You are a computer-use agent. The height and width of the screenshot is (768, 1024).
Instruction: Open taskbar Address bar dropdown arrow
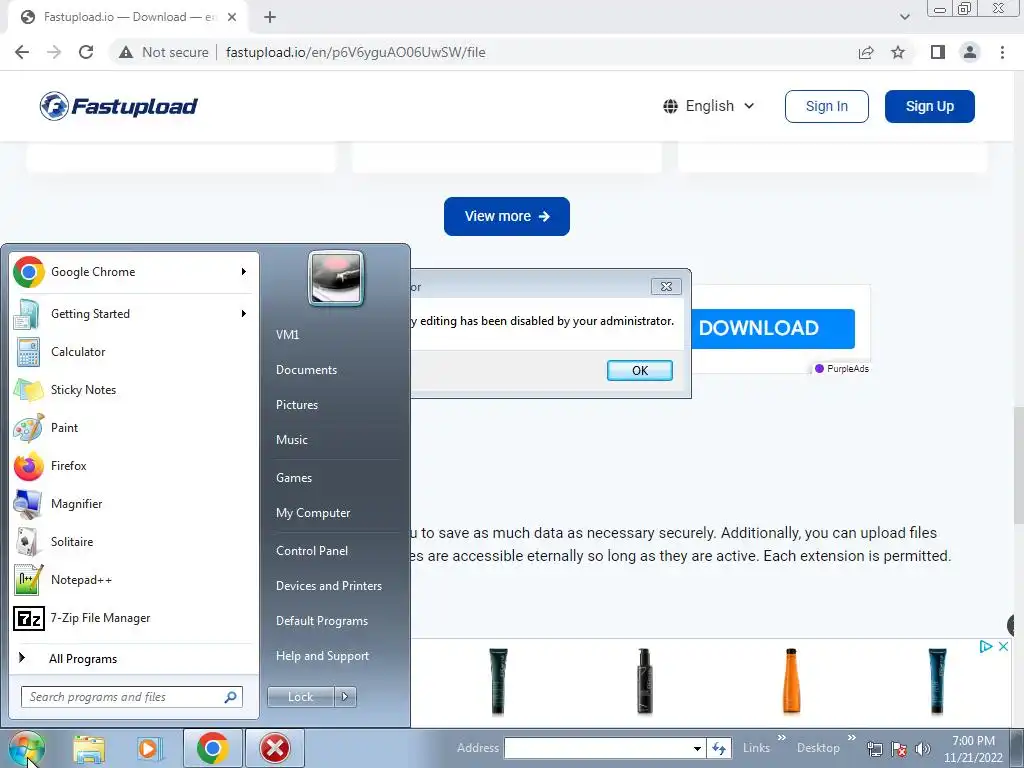tap(697, 748)
